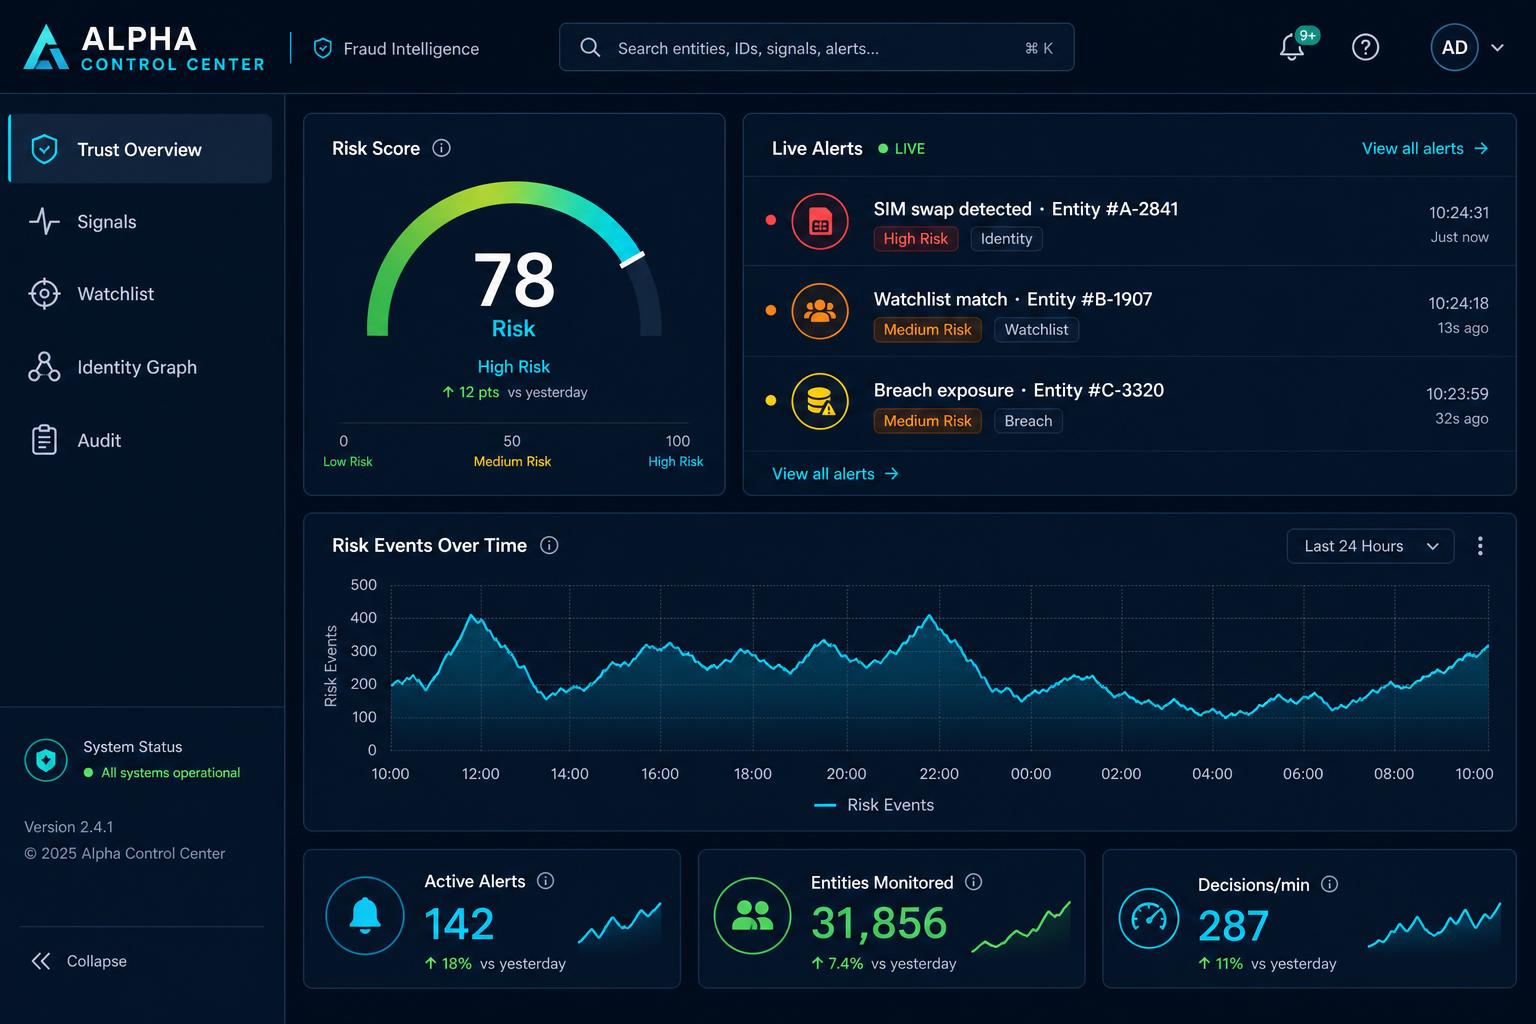Click the Active Alerts sparkline chart
The width and height of the screenshot is (1536, 1024).
point(620,923)
